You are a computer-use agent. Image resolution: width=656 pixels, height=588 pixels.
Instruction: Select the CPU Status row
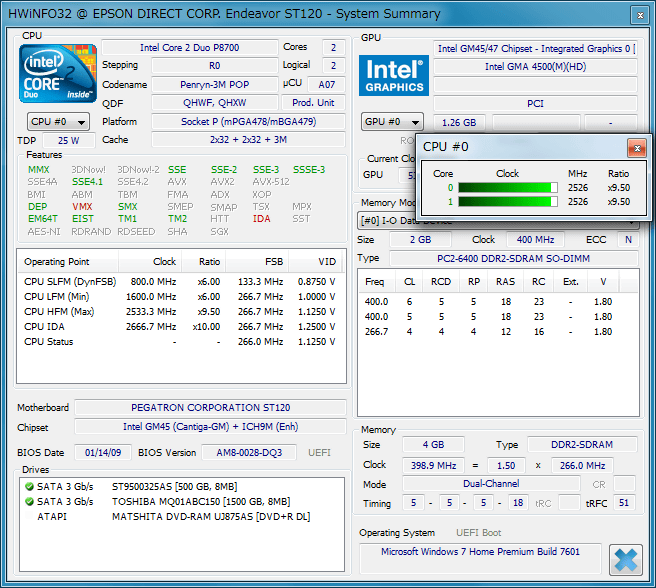pyautogui.click(x=180, y=342)
